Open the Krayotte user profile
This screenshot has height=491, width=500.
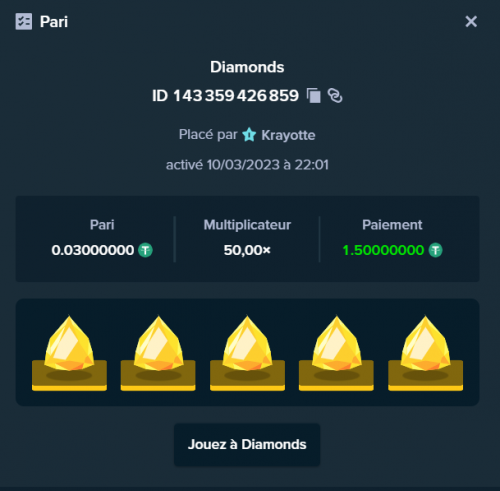(288, 135)
